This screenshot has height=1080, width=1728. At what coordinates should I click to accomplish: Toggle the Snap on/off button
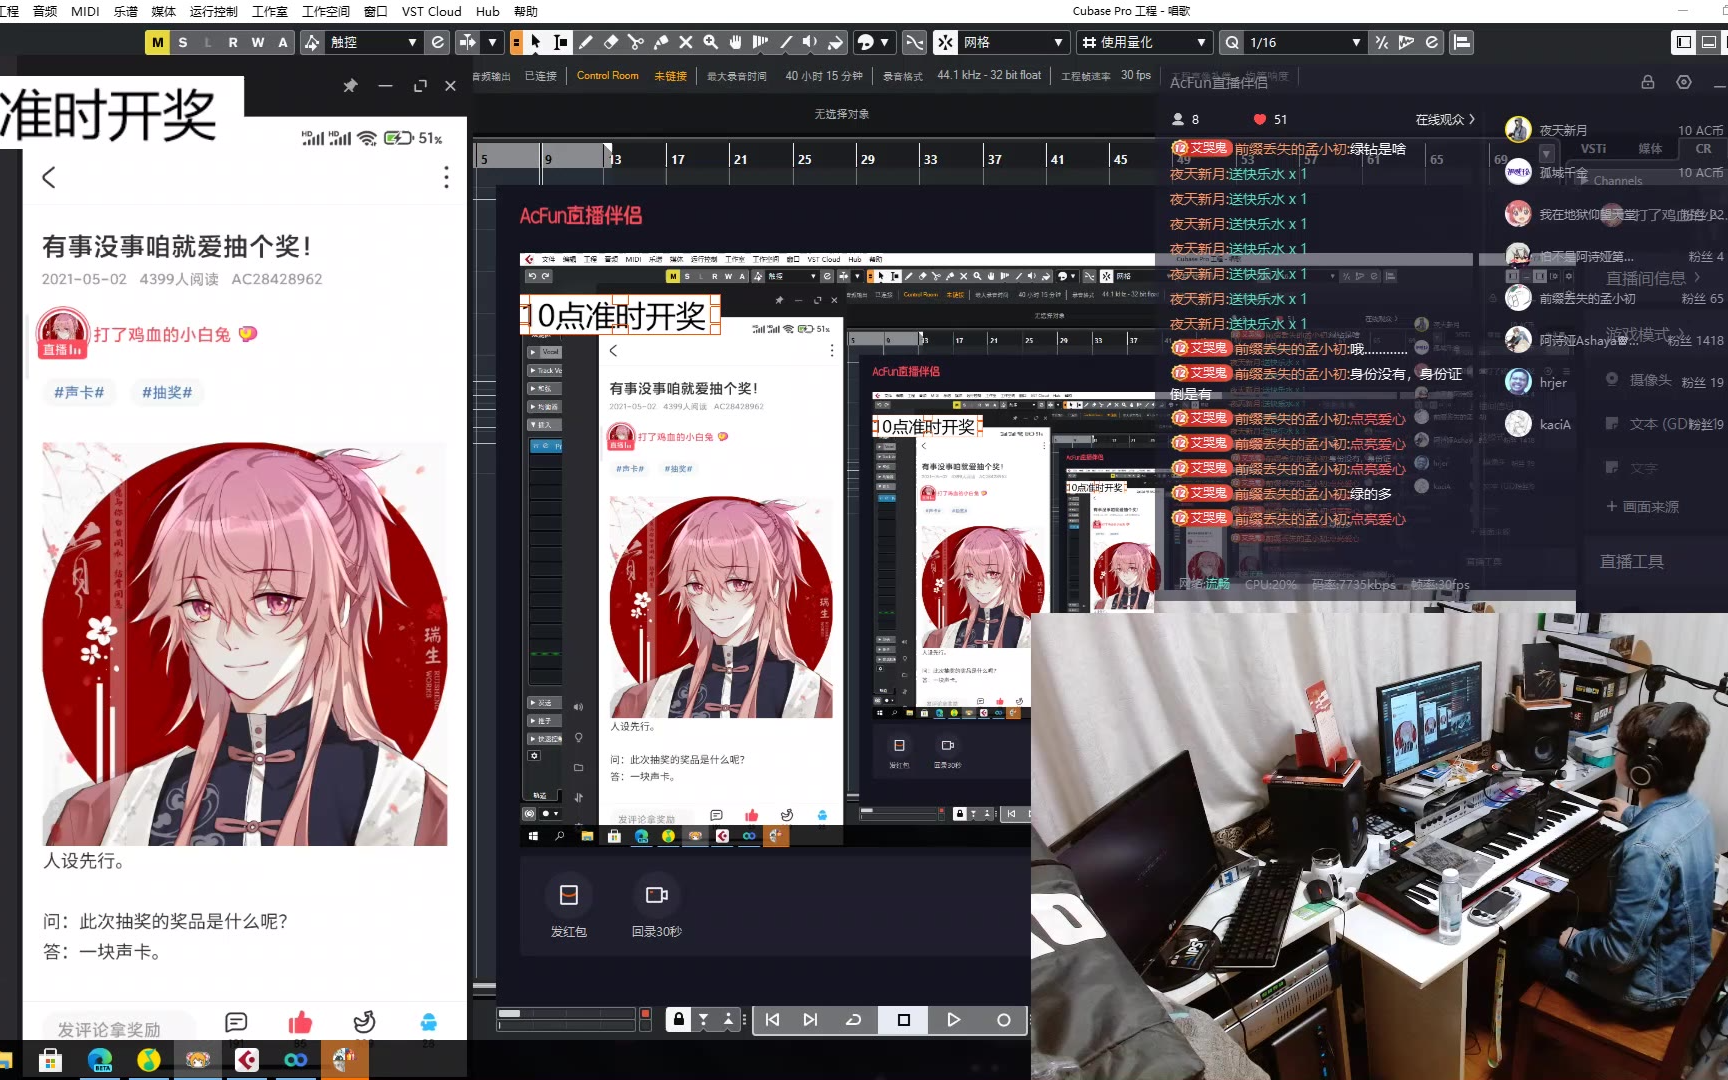tap(945, 42)
